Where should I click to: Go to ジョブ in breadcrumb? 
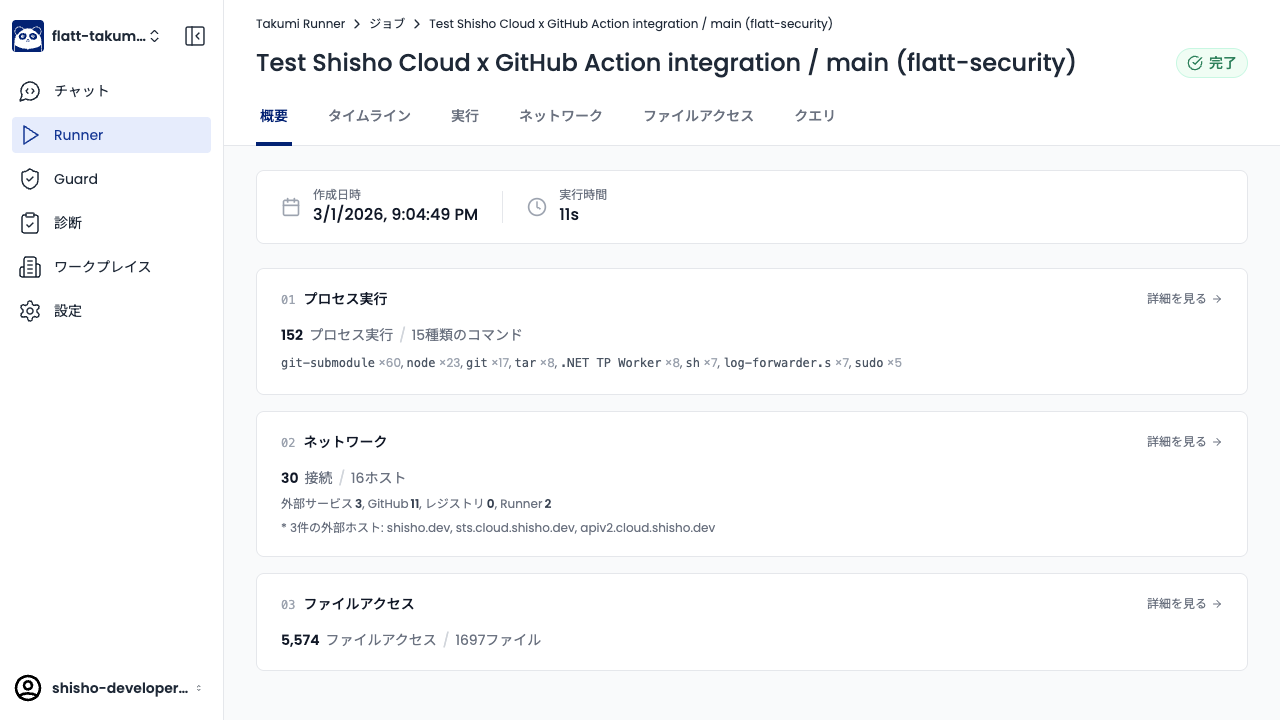[387, 23]
